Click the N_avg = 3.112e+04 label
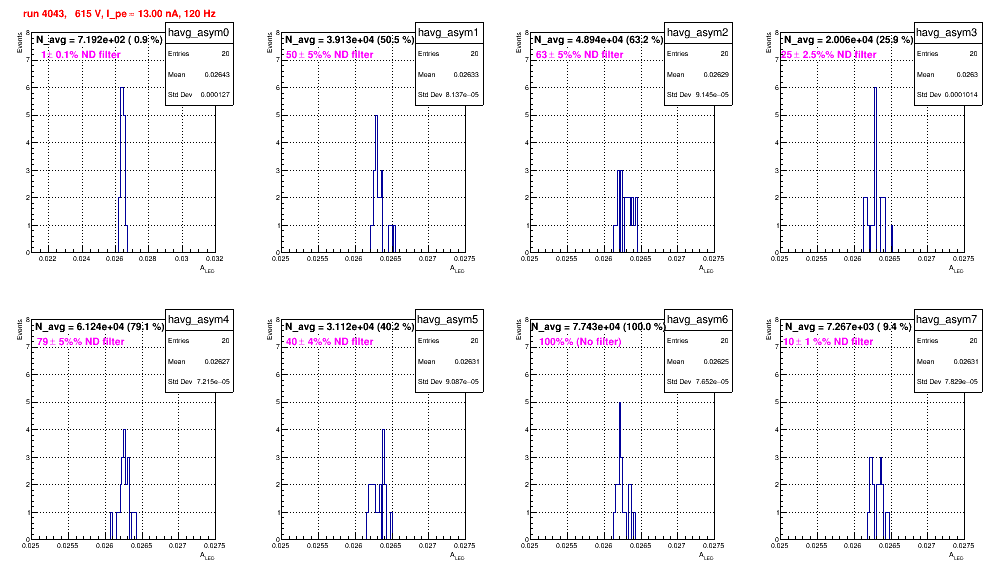 point(349,326)
